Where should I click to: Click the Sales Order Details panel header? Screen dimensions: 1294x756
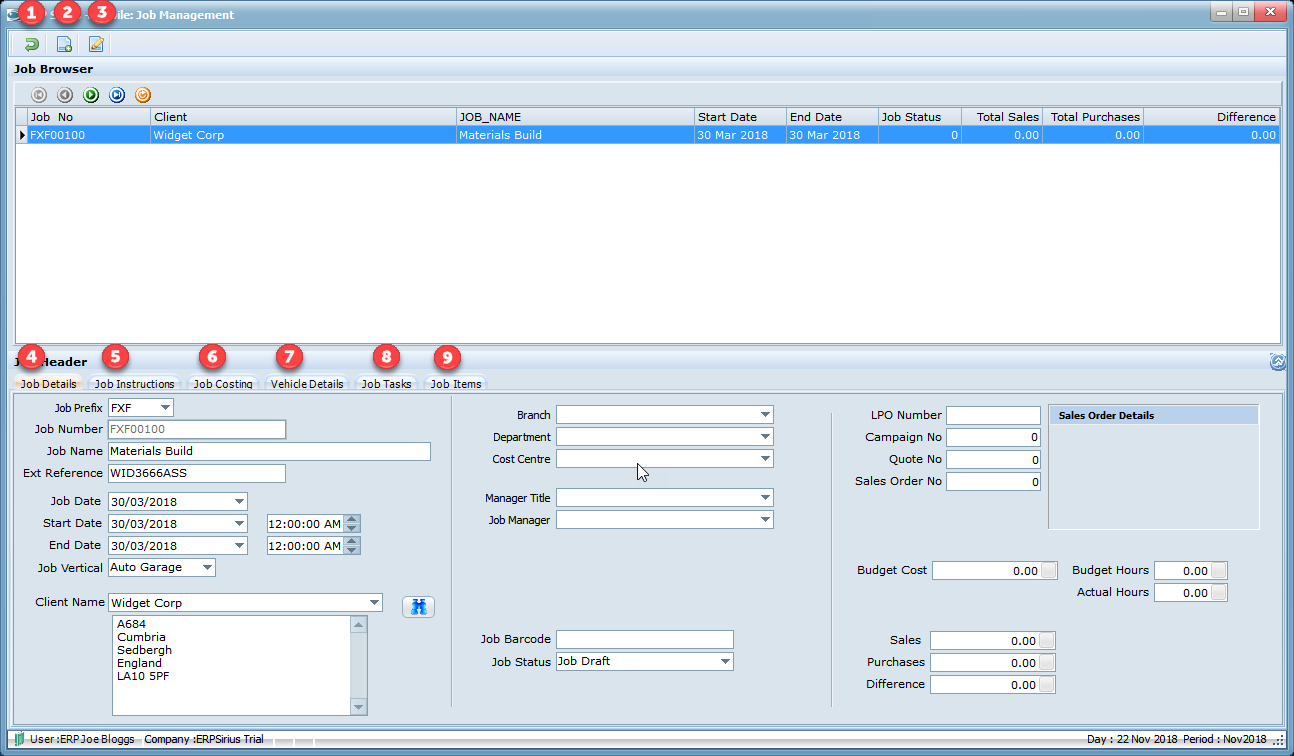pos(1153,415)
